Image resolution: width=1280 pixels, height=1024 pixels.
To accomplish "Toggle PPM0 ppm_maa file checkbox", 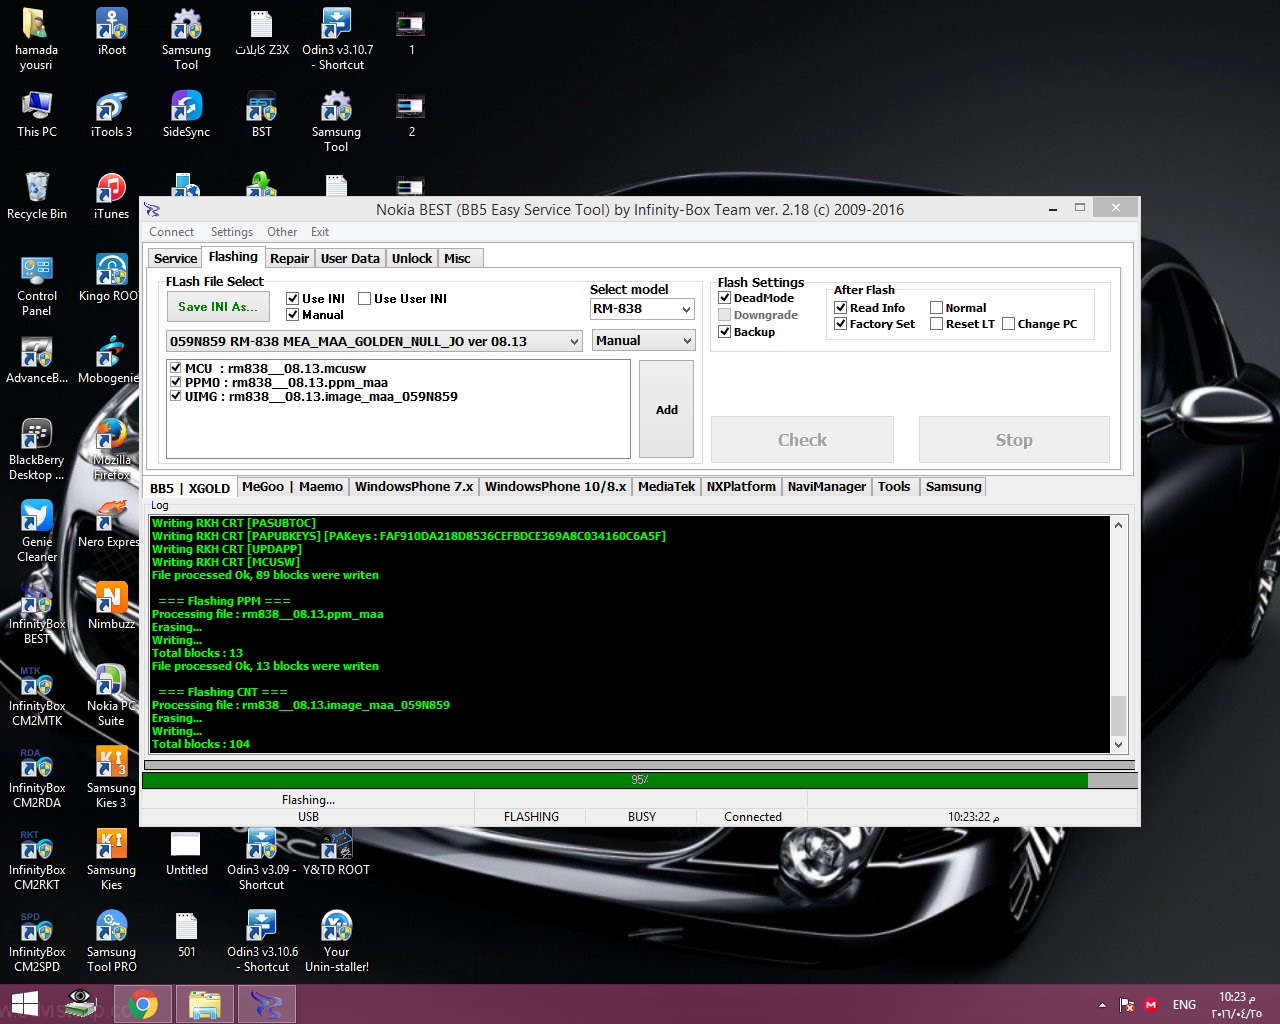I will click(176, 382).
